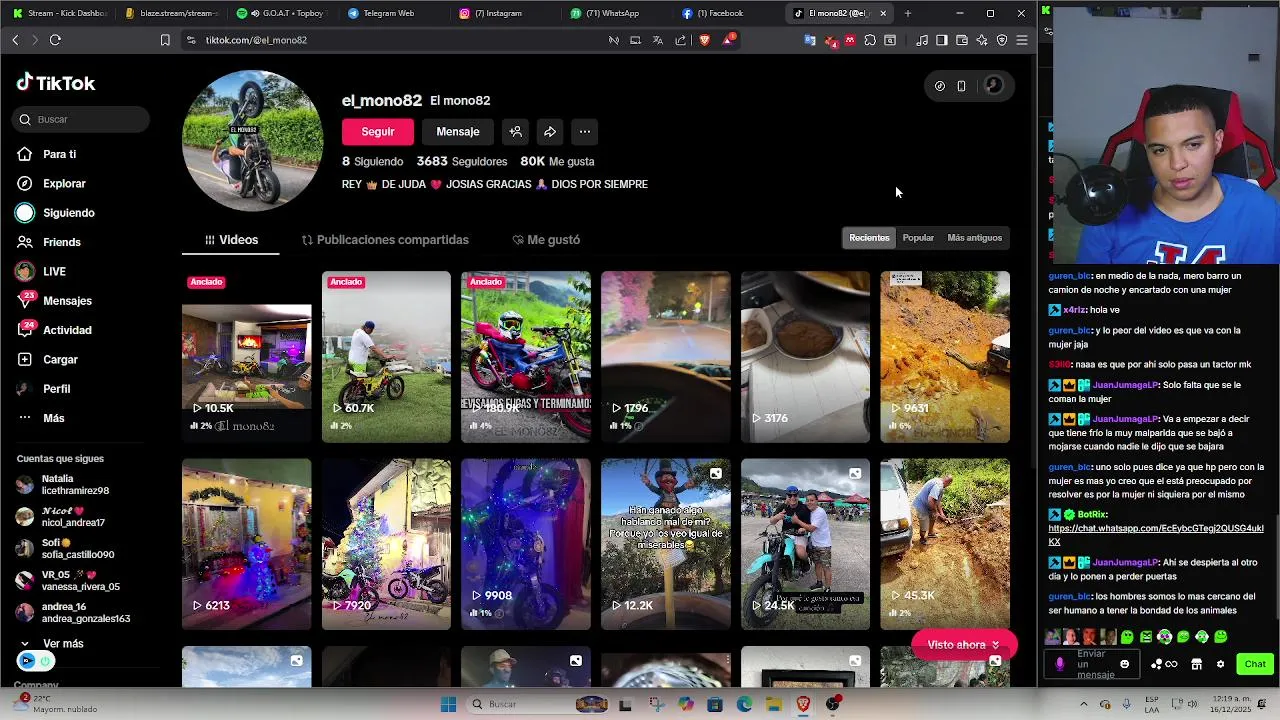Open the WhatsApp chat link from BotRix

click(1156, 535)
